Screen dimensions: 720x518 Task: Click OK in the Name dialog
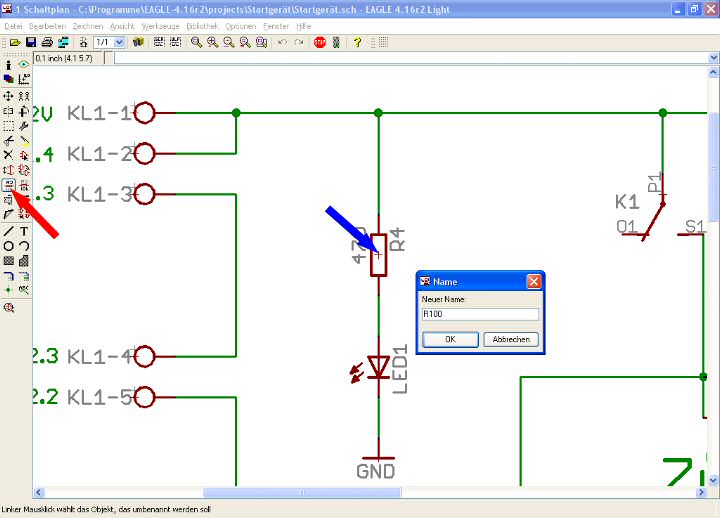(449, 340)
